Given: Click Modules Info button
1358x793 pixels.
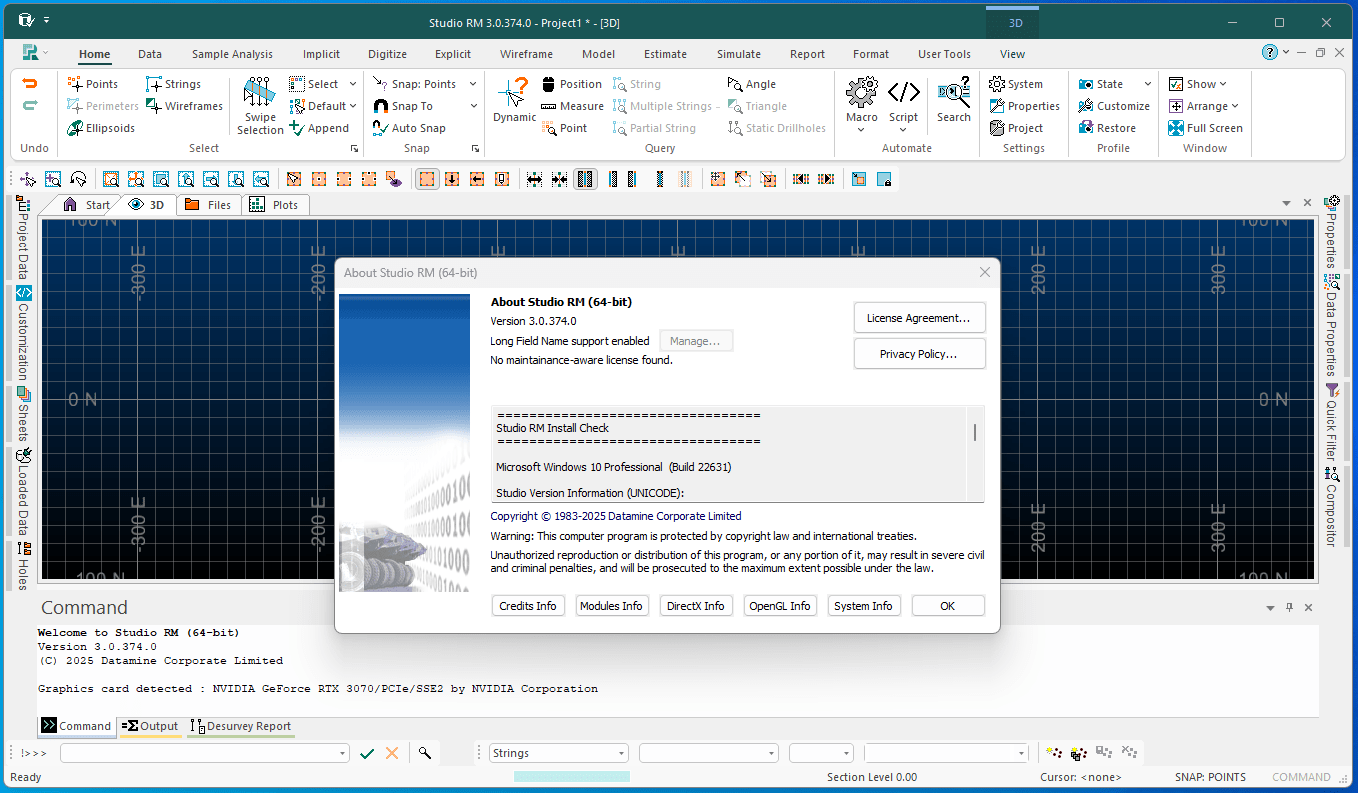Looking at the screenshot, I should coord(612,606).
